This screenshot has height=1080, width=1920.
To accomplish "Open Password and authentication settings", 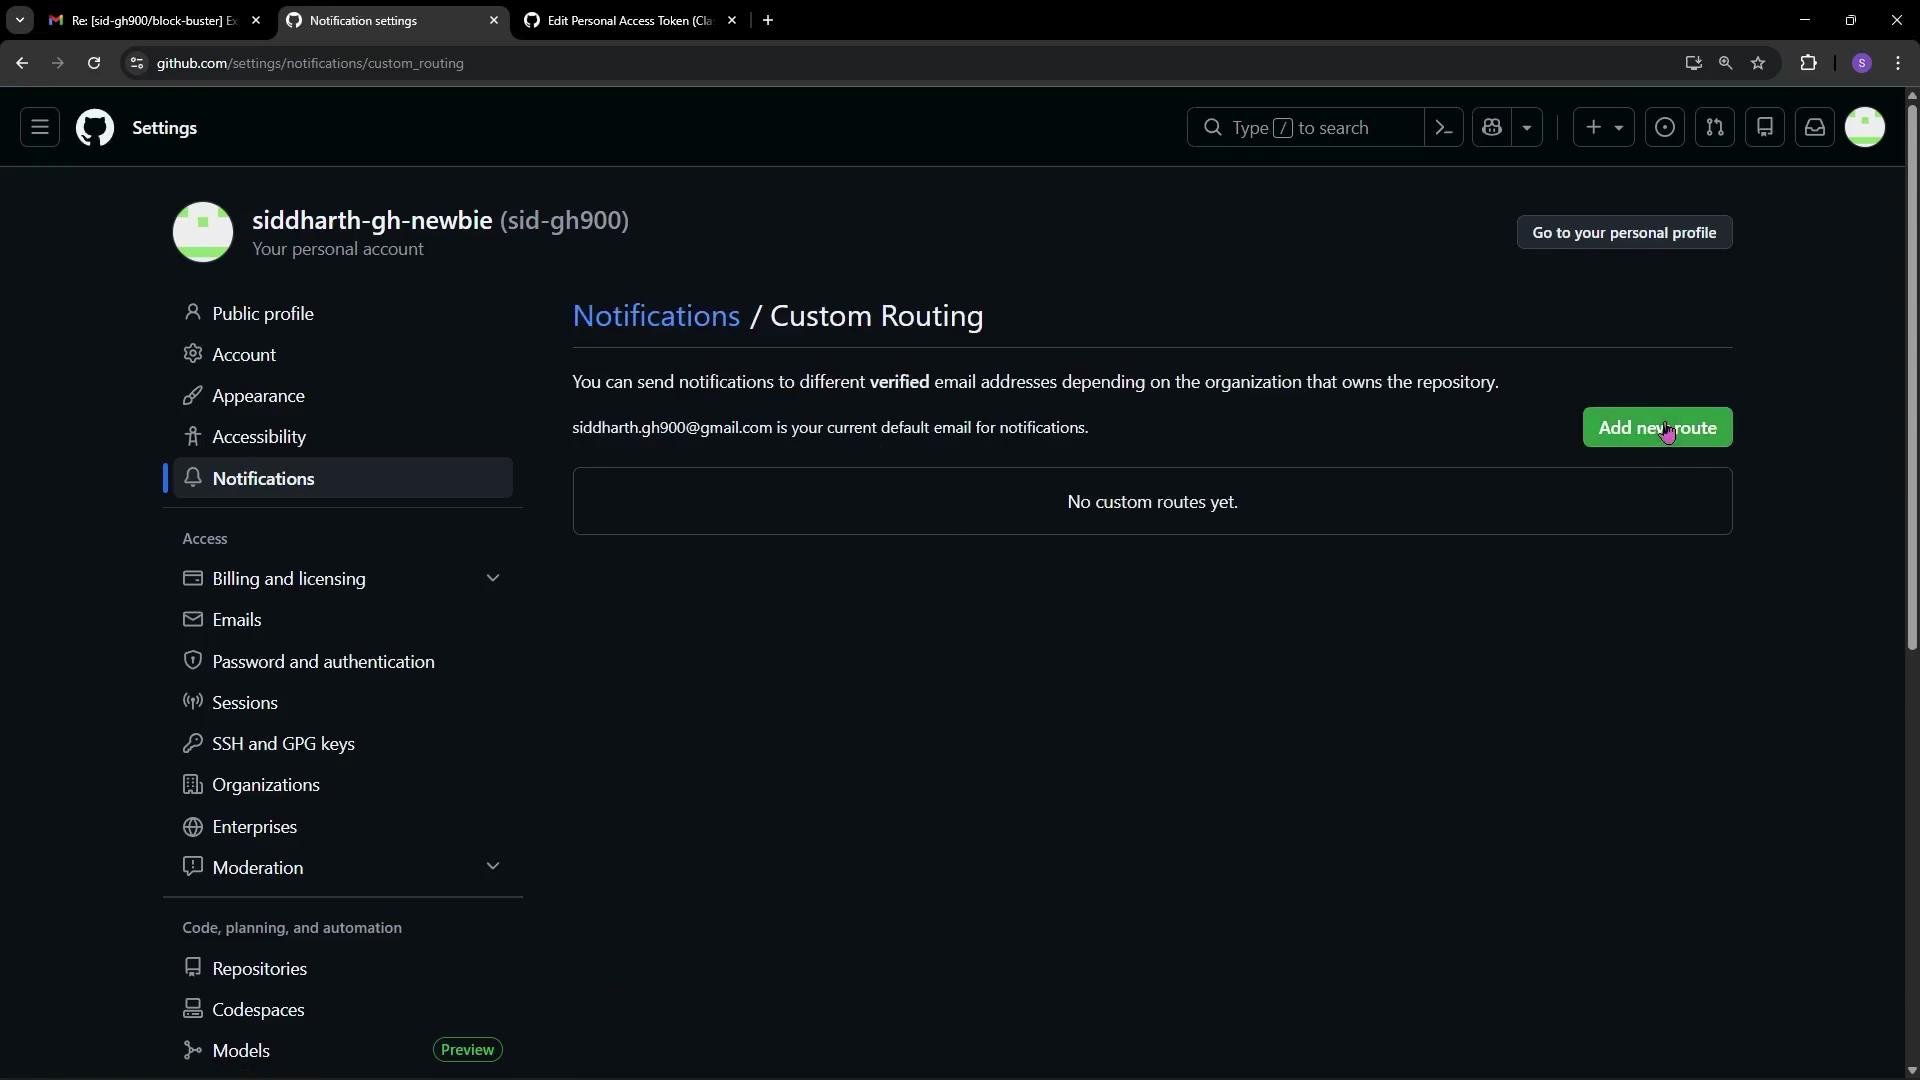I will click(343, 662).
